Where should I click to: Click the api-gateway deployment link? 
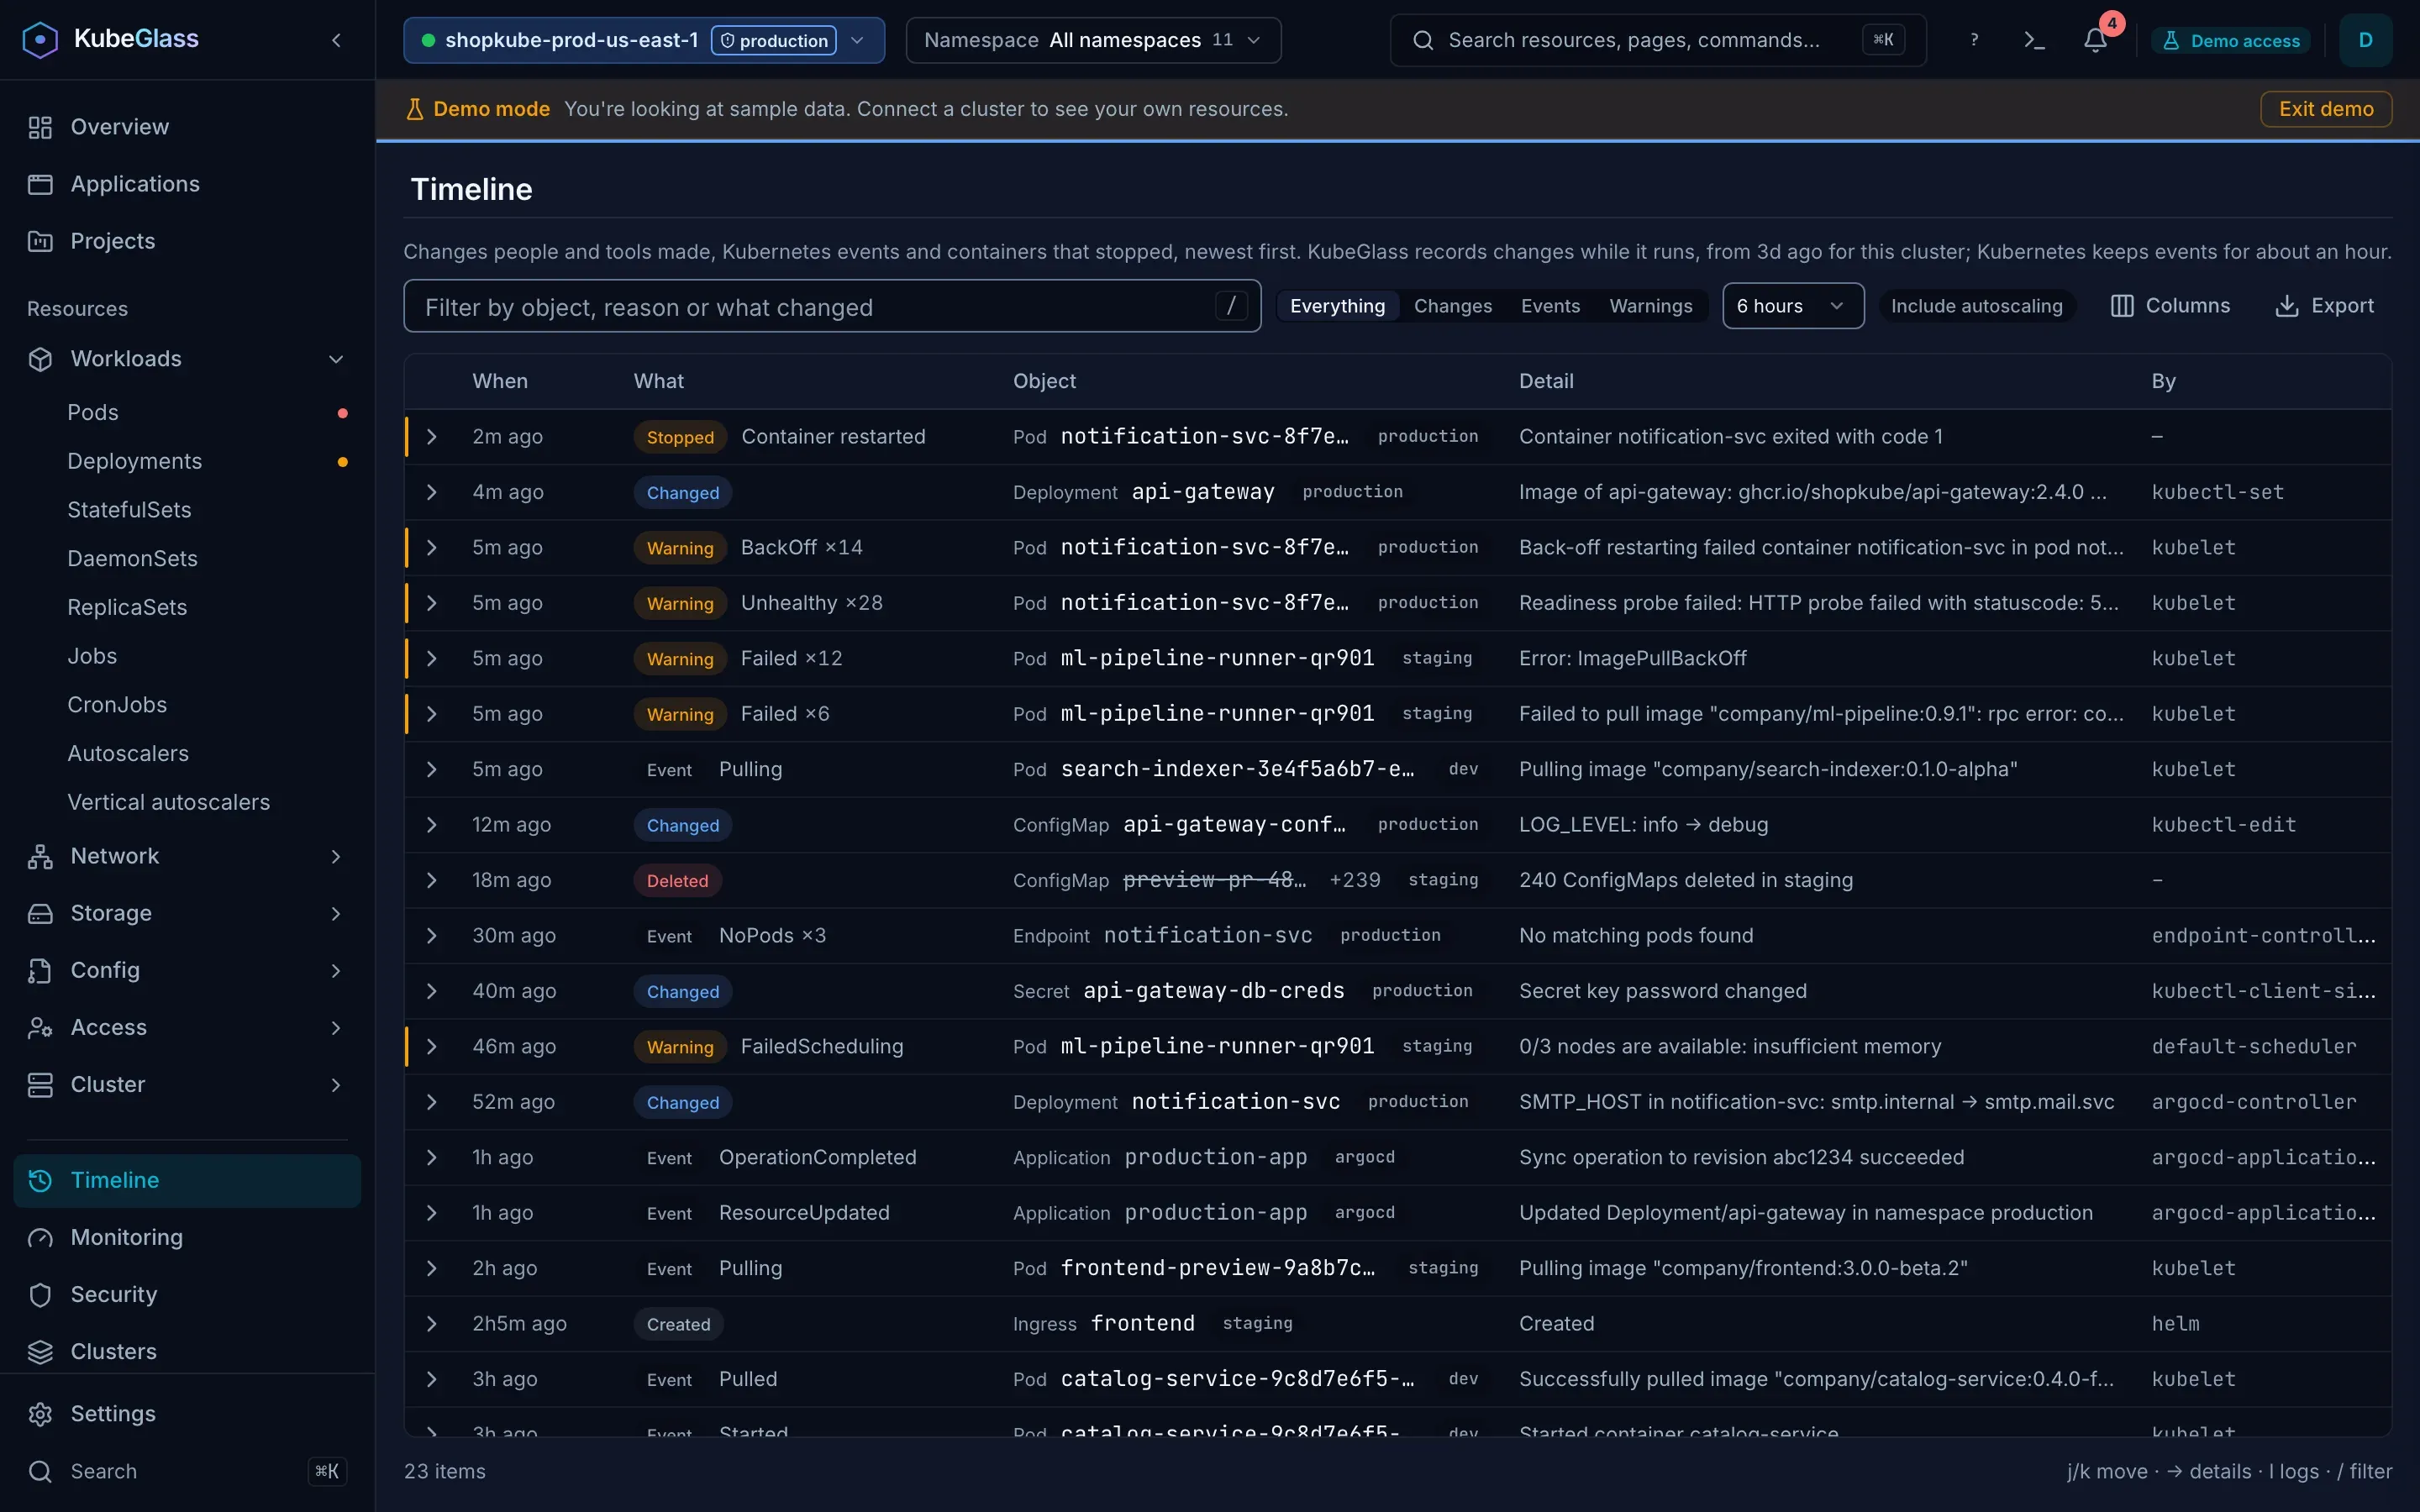[x=1203, y=492]
